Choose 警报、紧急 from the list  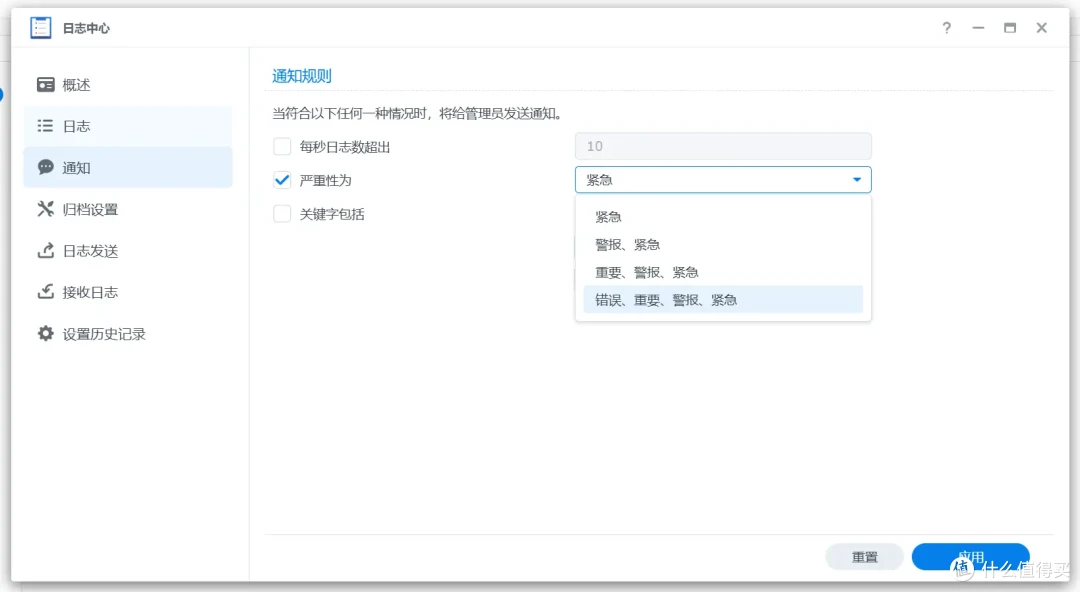(723, 245)
